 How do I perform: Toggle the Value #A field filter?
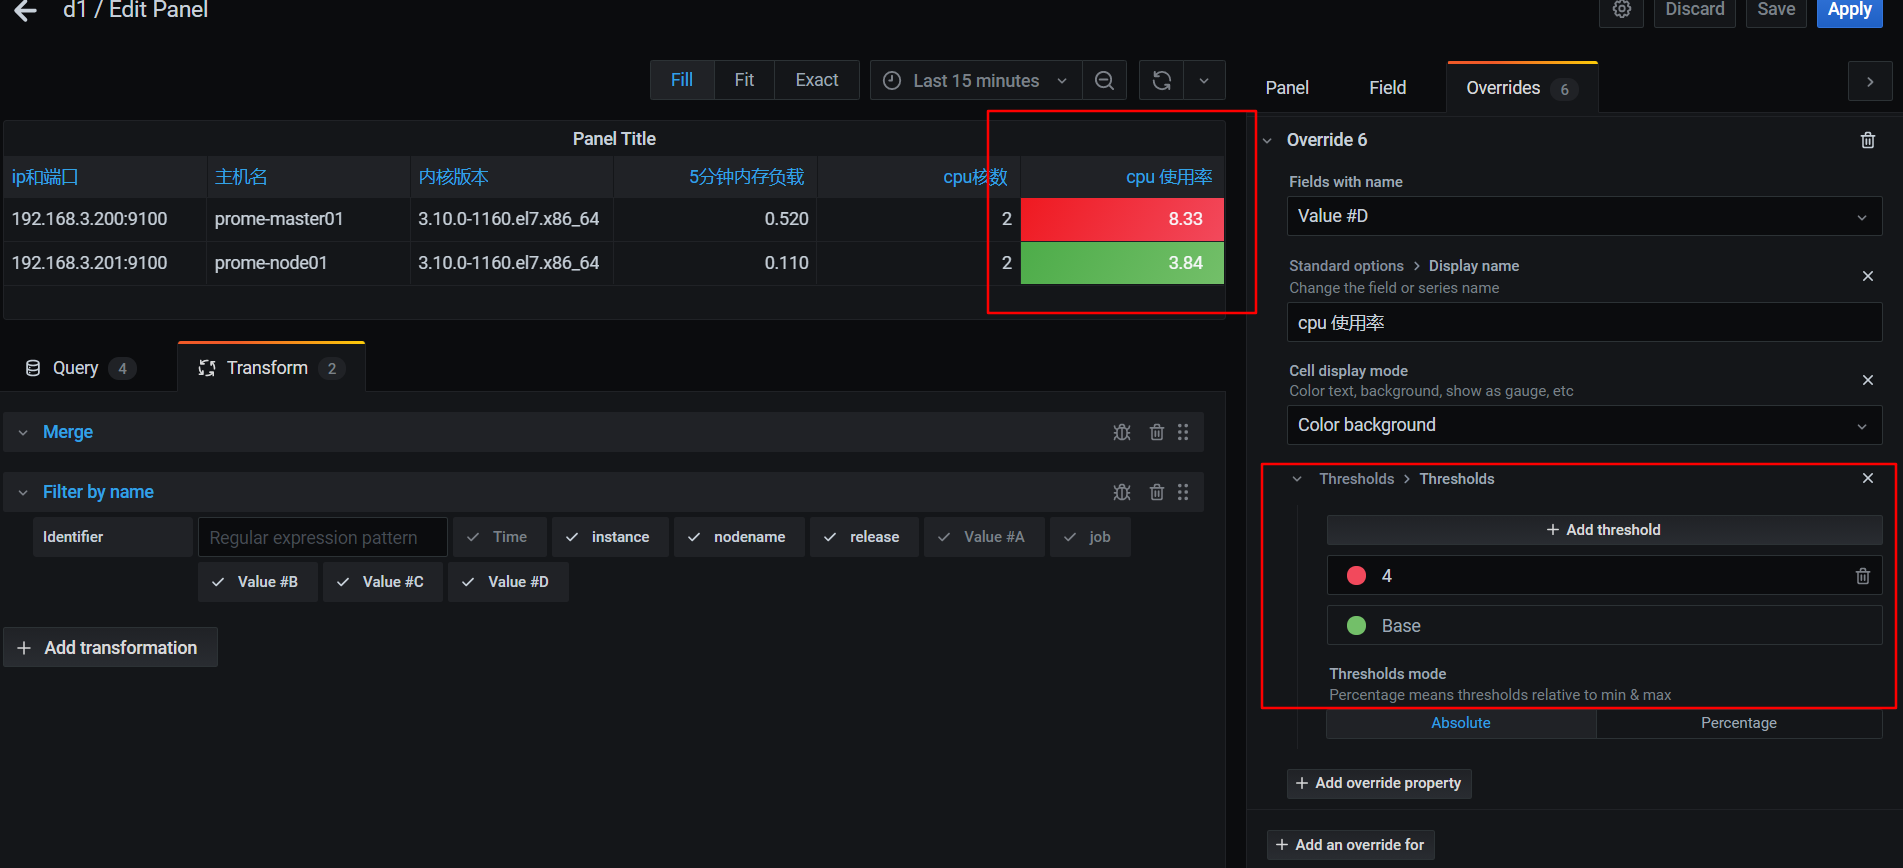984,537
